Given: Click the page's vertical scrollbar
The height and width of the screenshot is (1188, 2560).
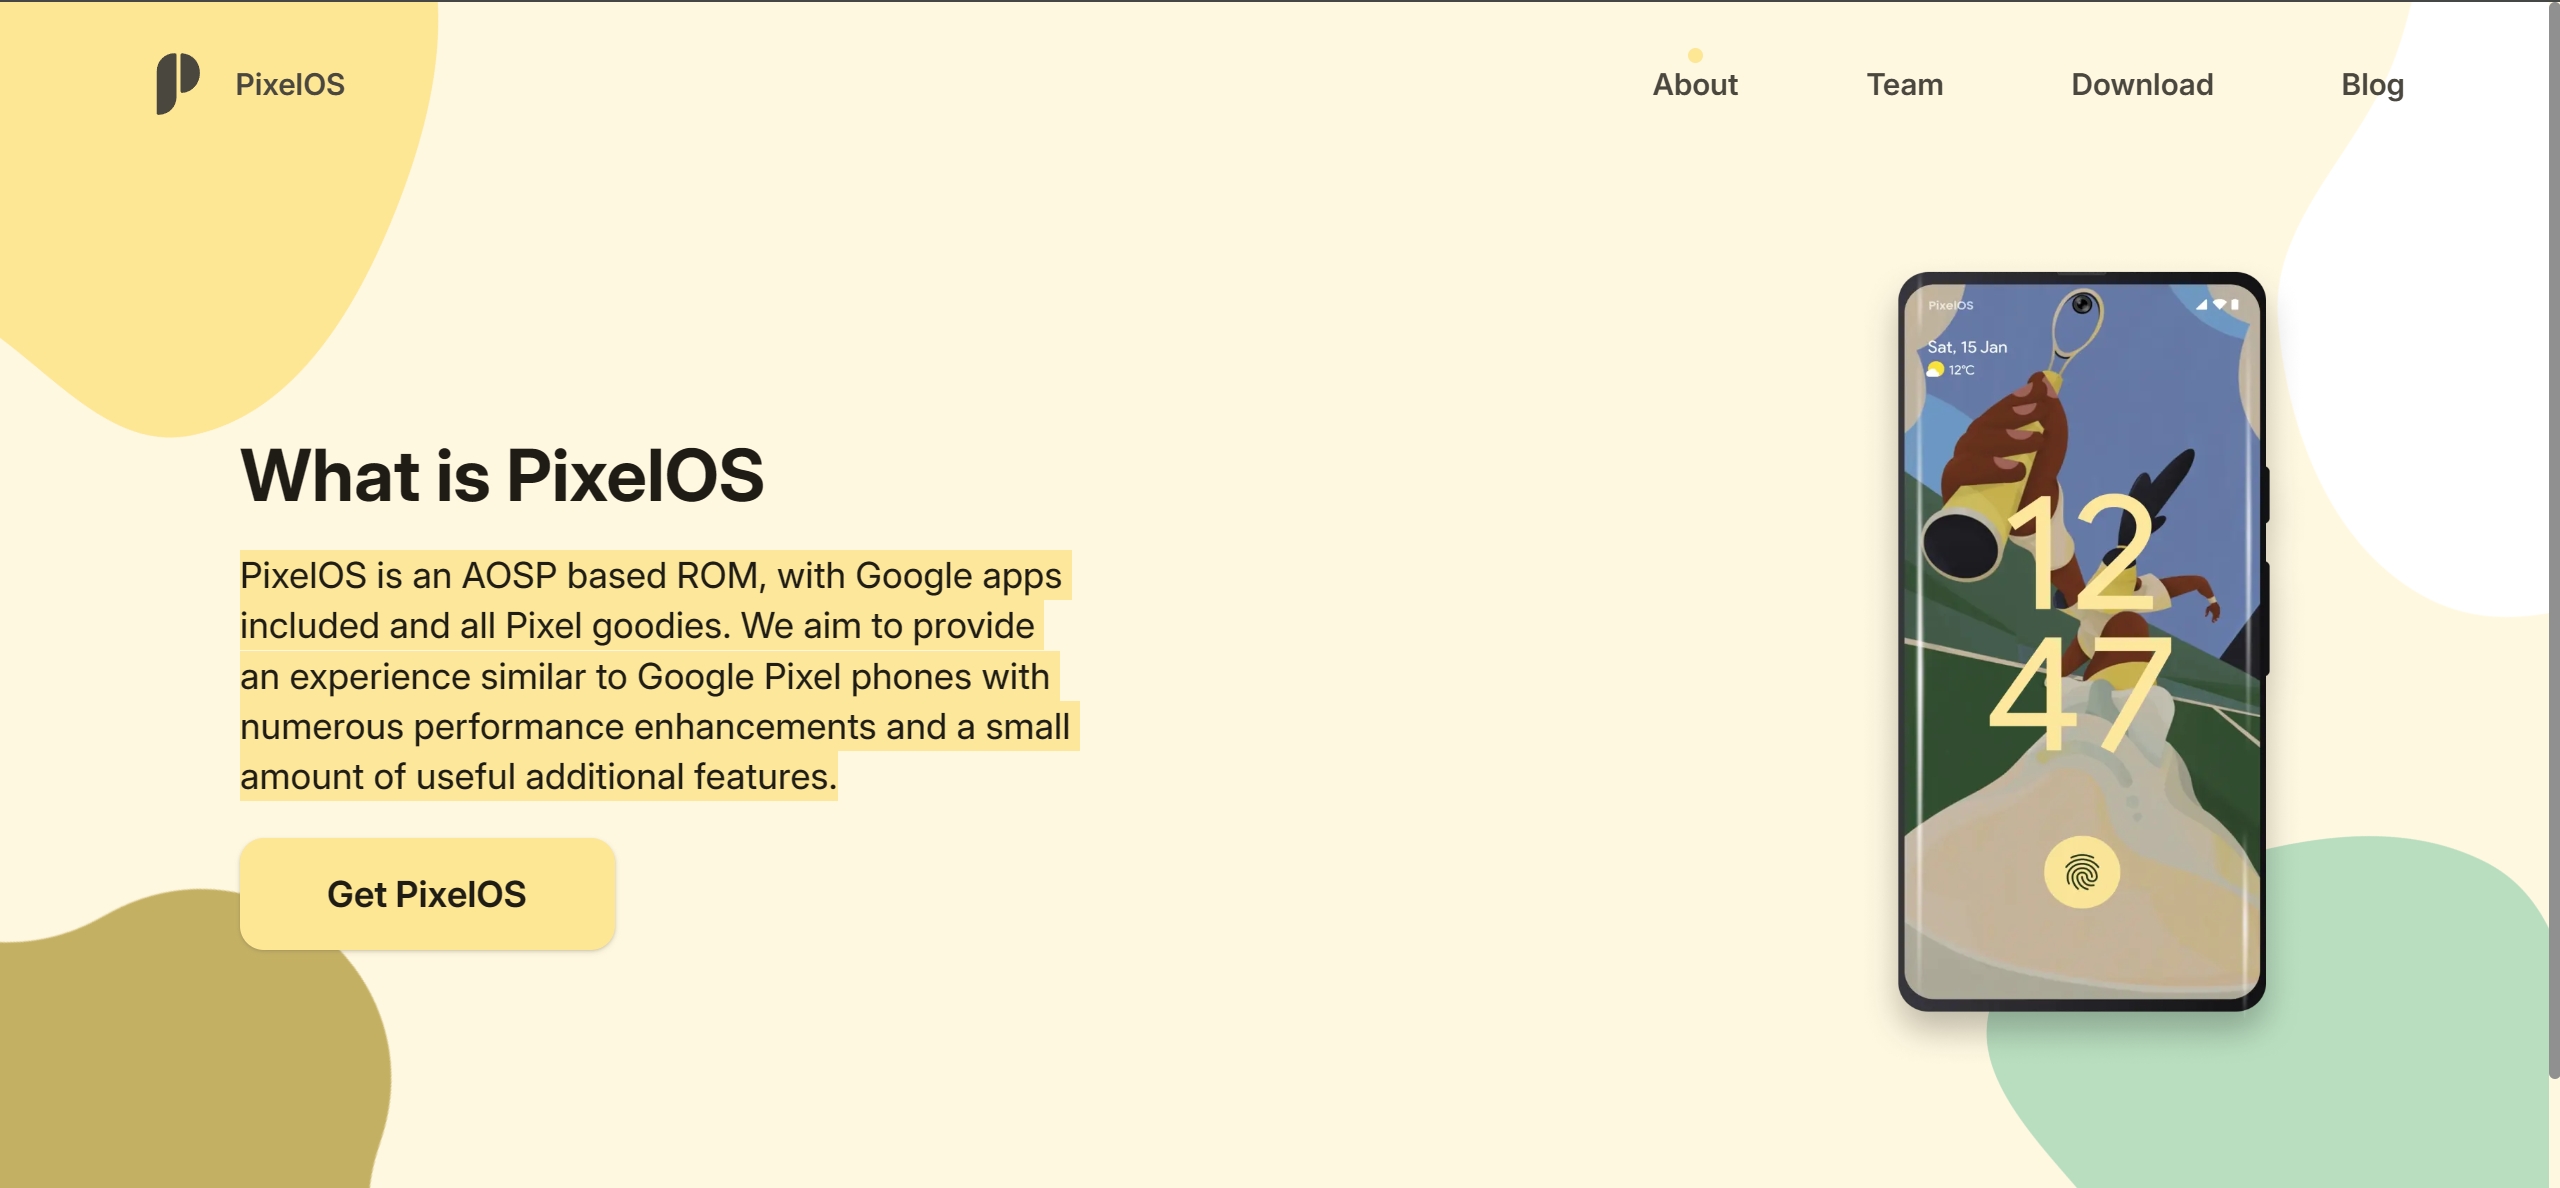Looking at the screenshot, I should [2553, 540].
